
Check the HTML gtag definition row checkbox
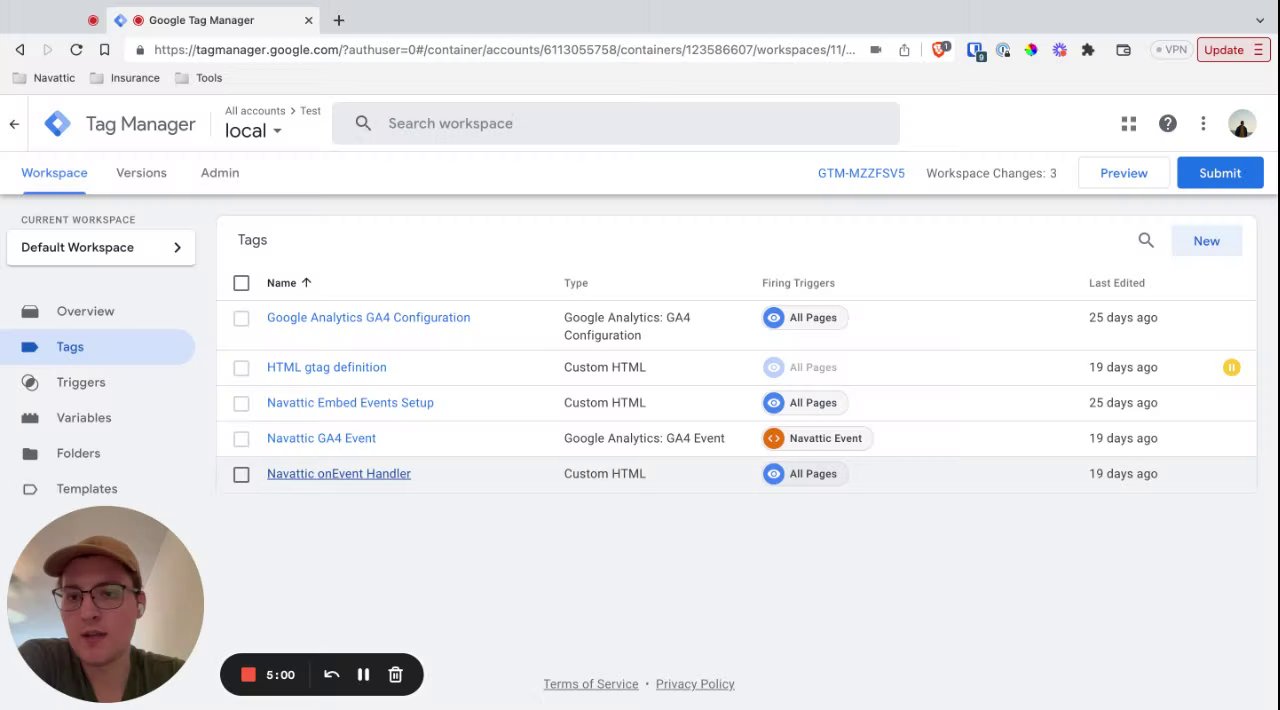241,368
